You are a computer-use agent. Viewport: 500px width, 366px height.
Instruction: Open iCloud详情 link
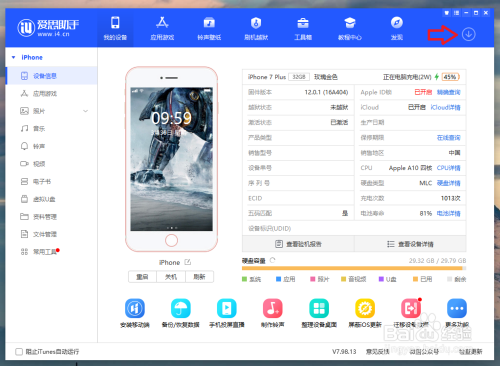445,107
